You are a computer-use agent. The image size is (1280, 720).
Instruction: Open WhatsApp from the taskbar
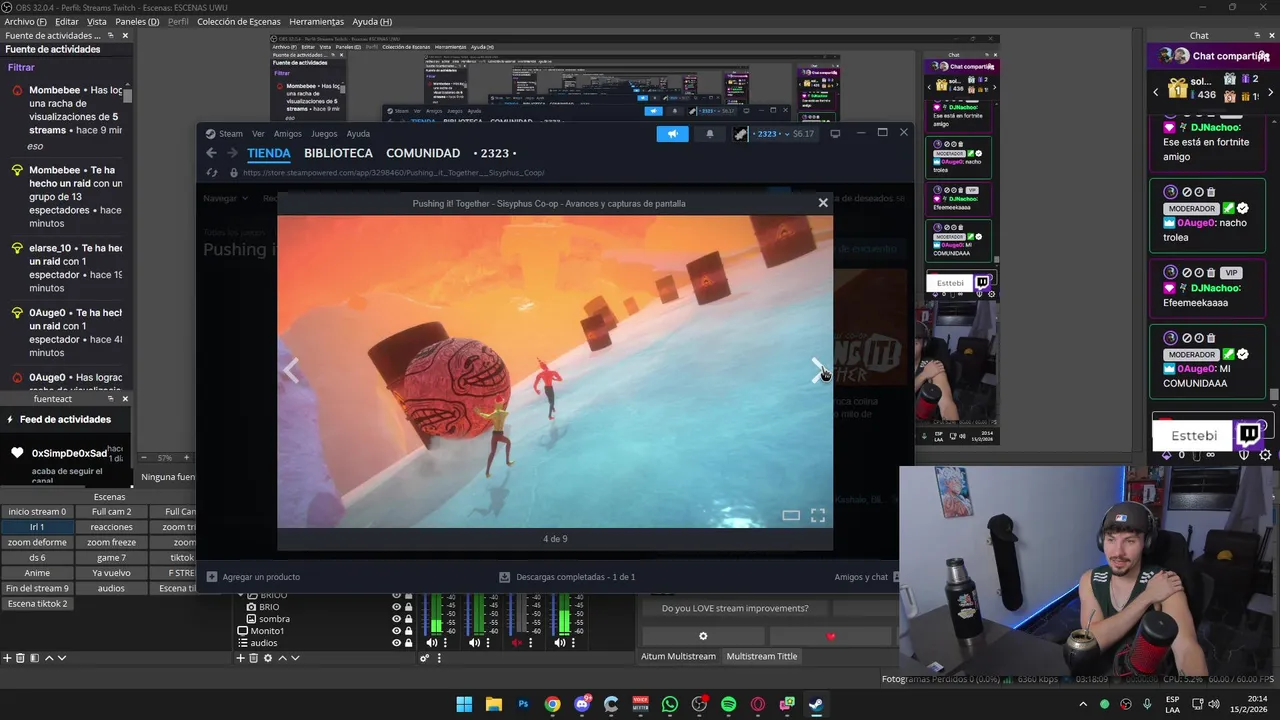coord(670,704)
